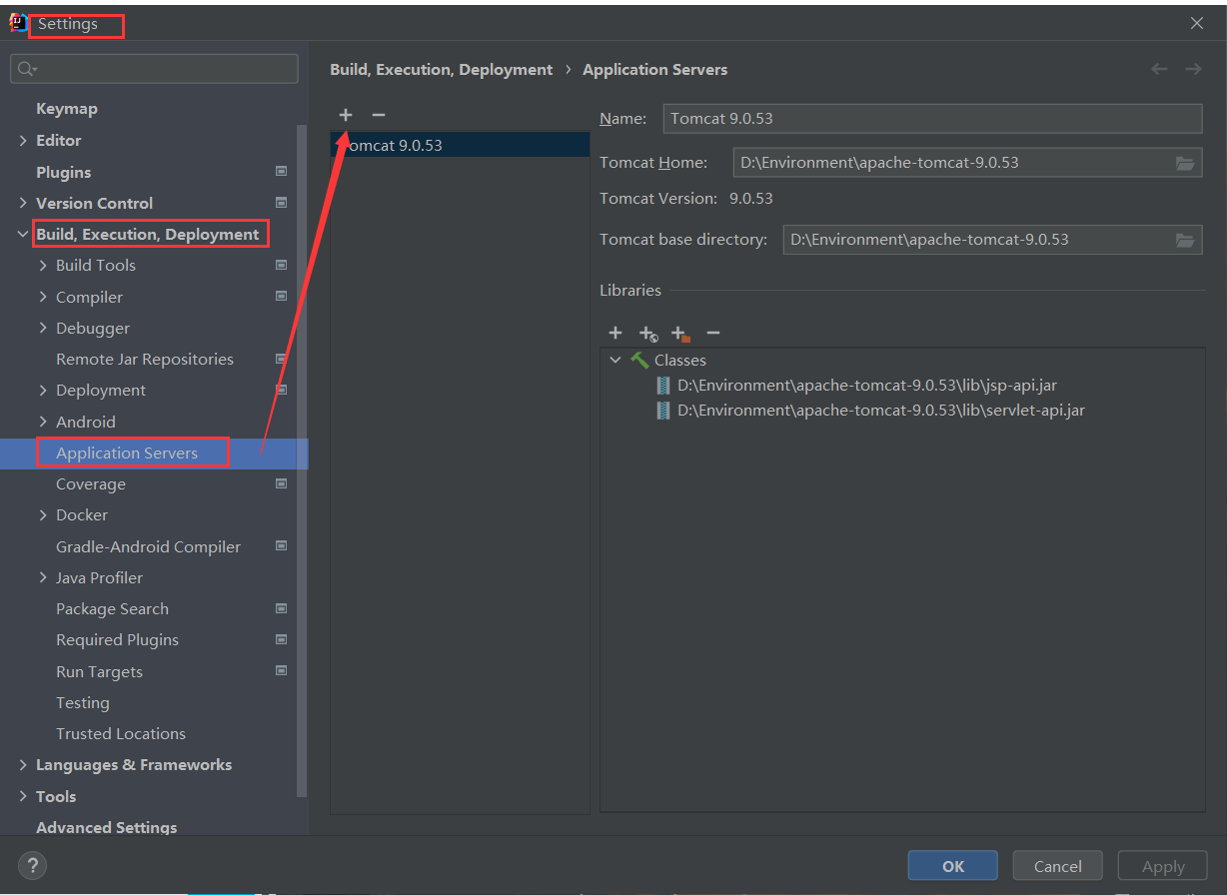Viewport: 1227px width, 895px height.
Task: Open the Testing settings page
Action: tap(83, 703)
